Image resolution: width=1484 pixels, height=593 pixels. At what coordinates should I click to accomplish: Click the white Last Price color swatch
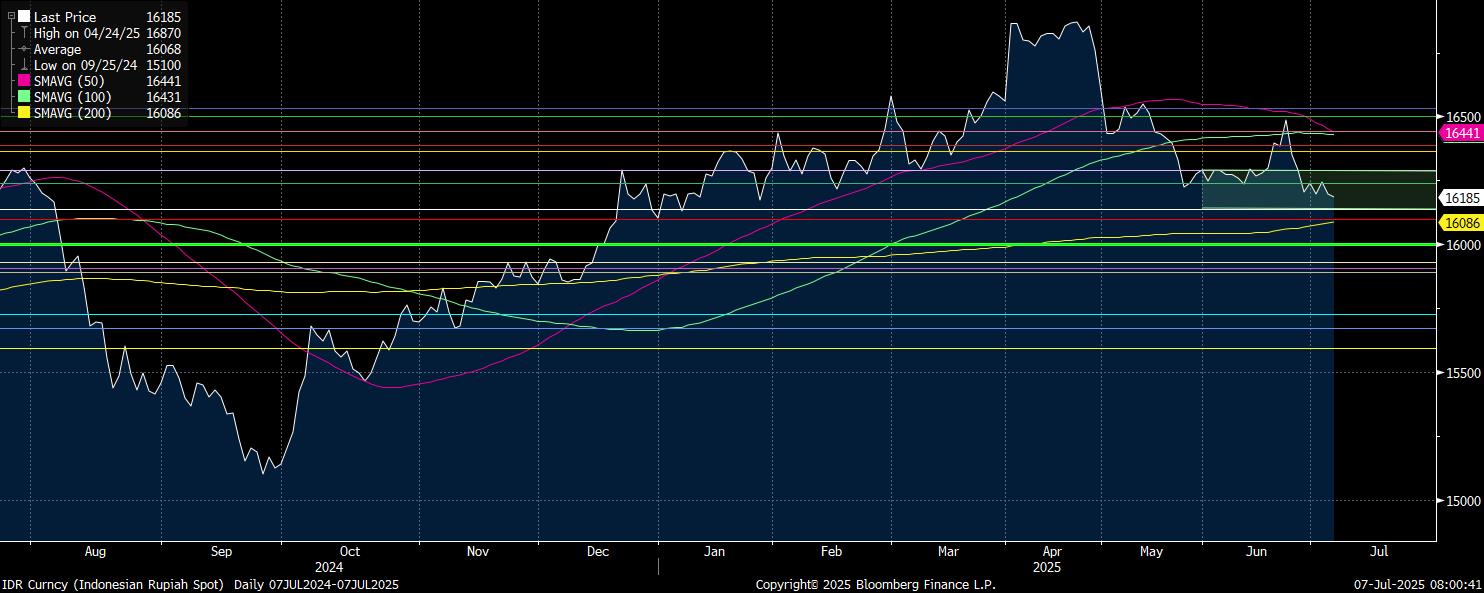24,17
